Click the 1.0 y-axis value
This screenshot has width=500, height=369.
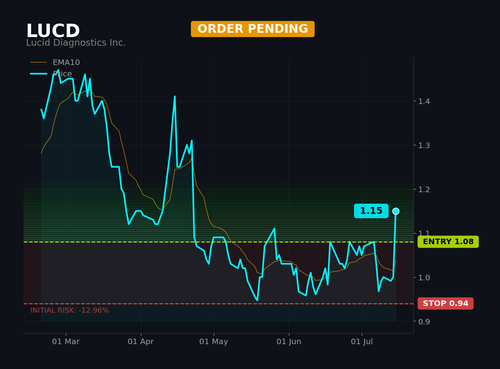(x=424, y=278)
